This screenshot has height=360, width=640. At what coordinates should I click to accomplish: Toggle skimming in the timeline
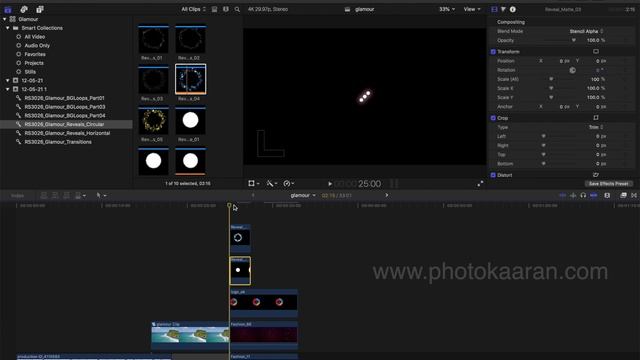[562, 196]
